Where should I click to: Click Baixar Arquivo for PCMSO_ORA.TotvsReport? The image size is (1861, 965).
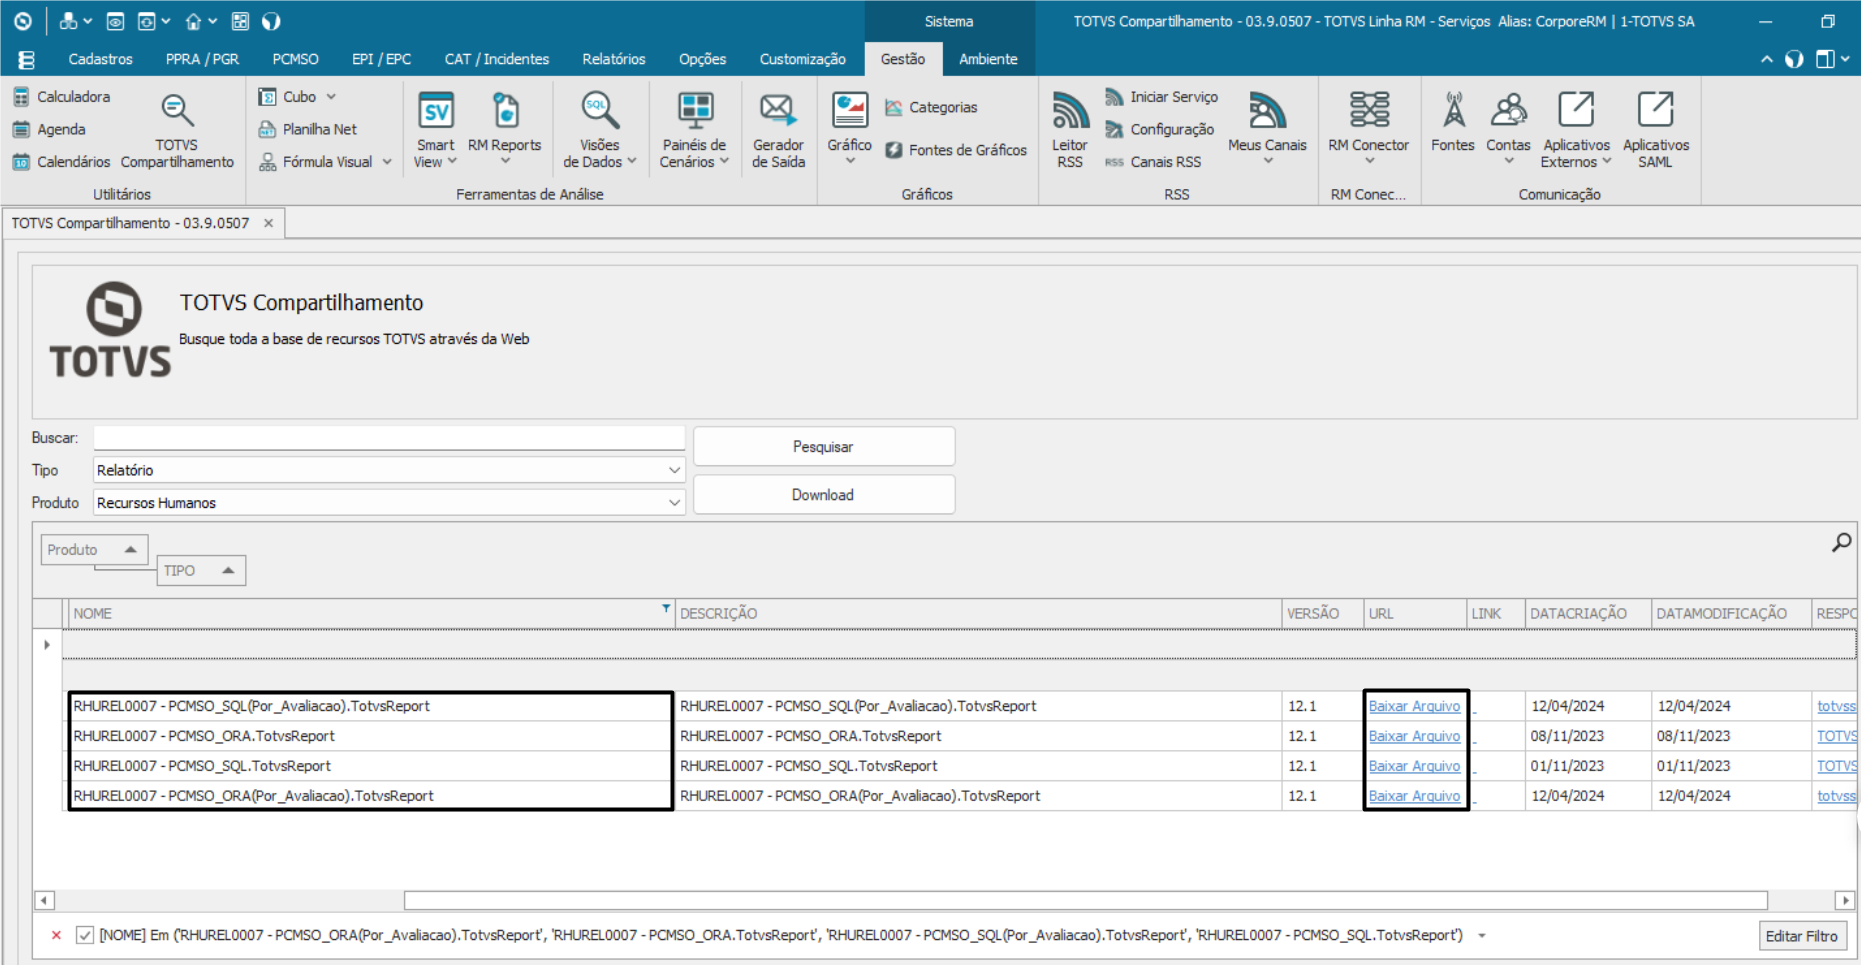click(x=1414, y=736)
